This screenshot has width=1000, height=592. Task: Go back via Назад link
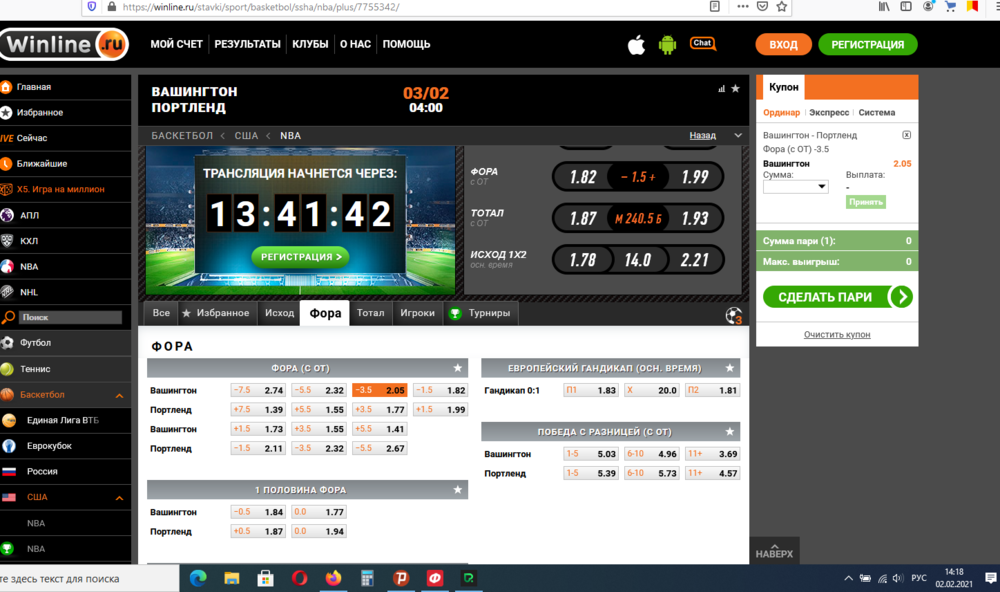[x=702, y=135]
